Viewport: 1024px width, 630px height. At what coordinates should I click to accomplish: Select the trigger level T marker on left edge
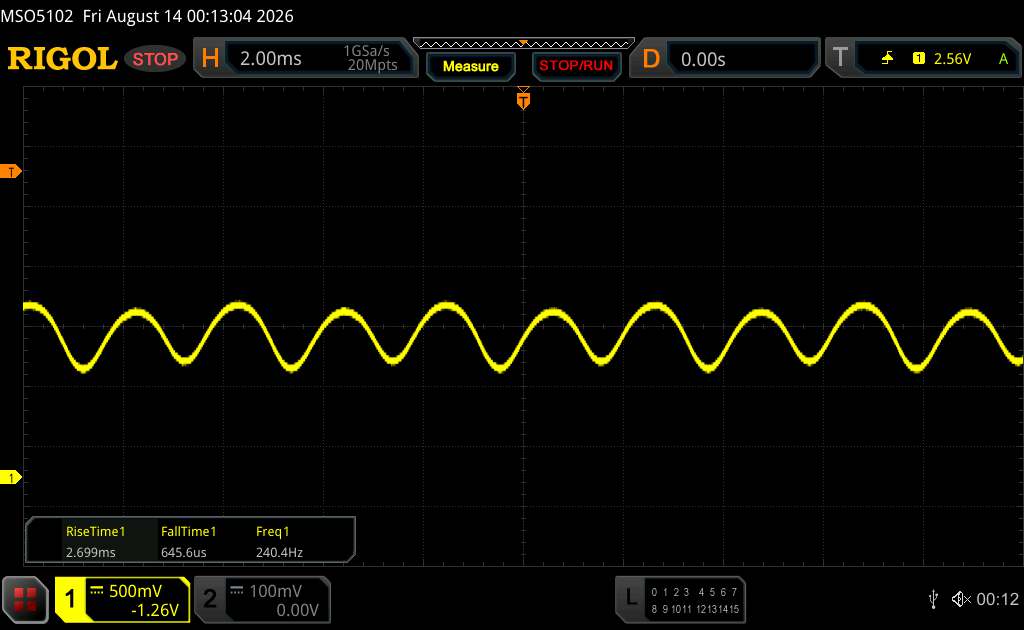tap(10, 172)
